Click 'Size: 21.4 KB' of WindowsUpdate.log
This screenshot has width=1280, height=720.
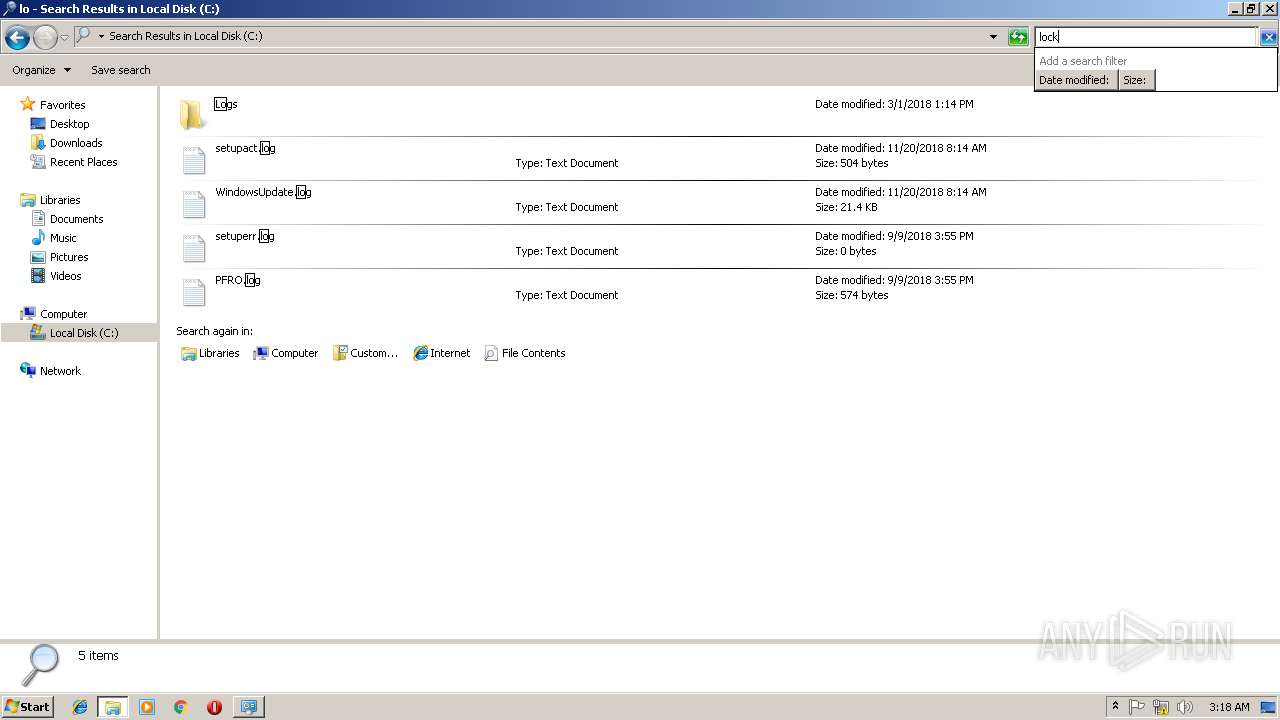pos(846,207)
